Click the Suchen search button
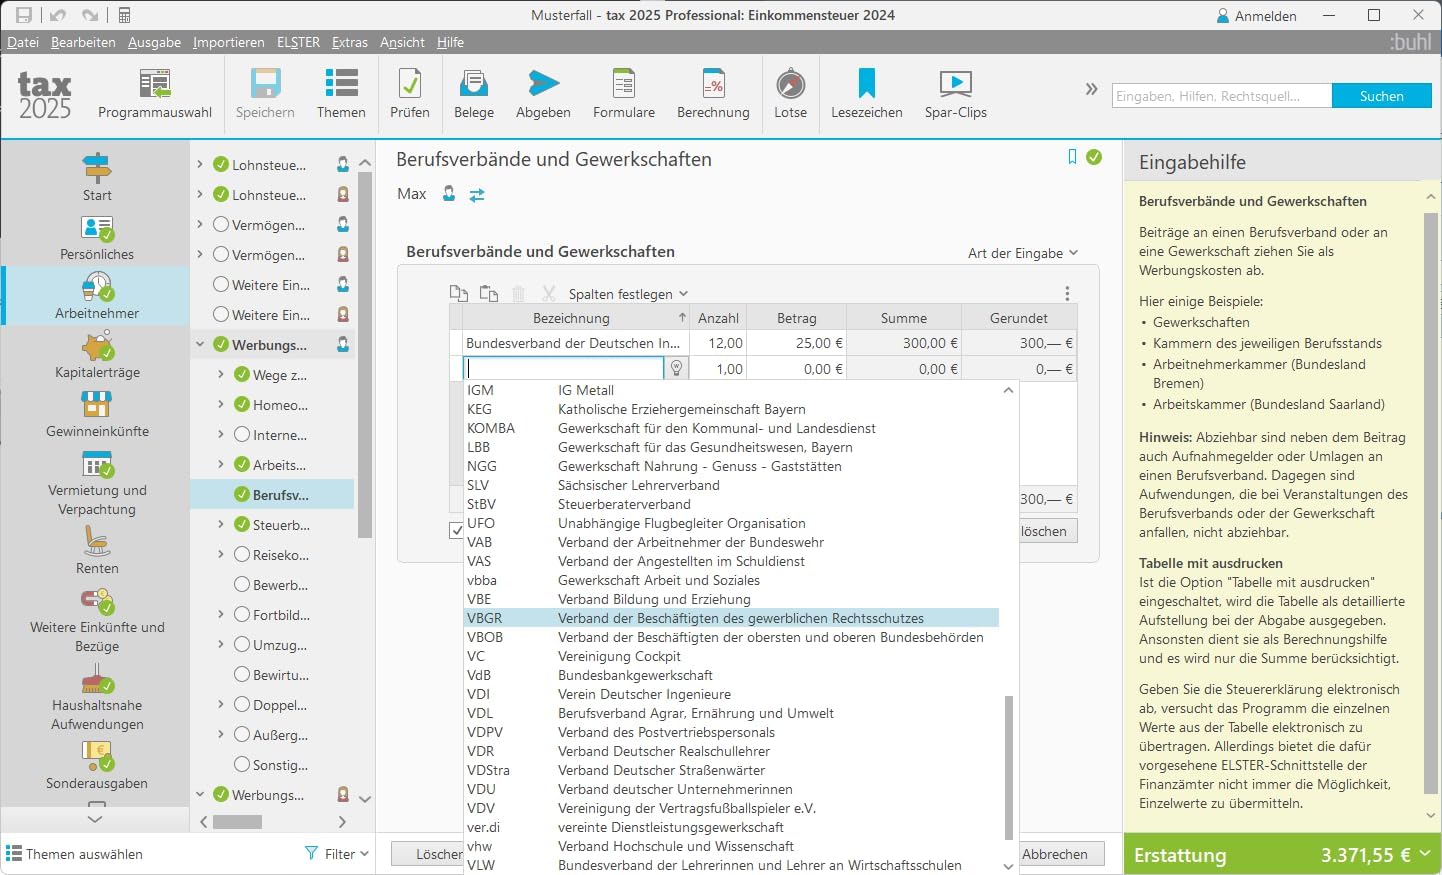 [x=1381, y=96]
